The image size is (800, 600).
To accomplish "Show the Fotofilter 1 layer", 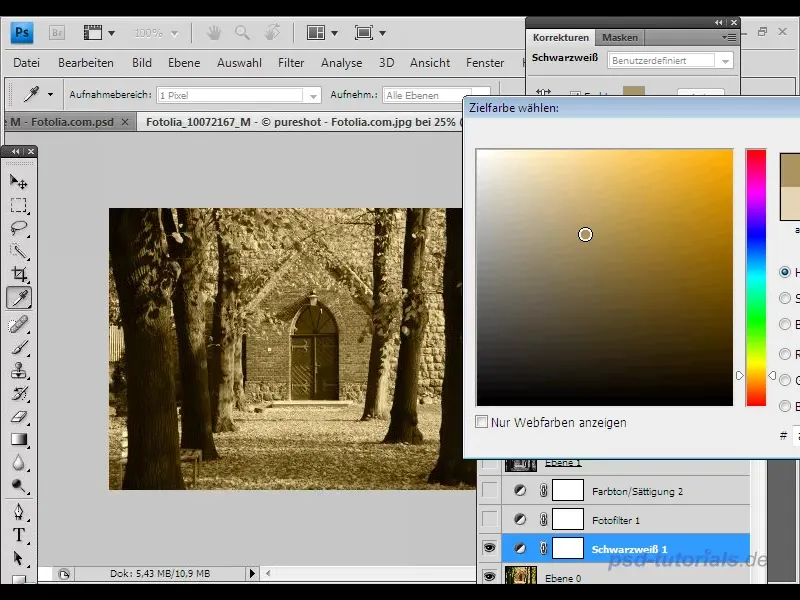I will 489,519.
